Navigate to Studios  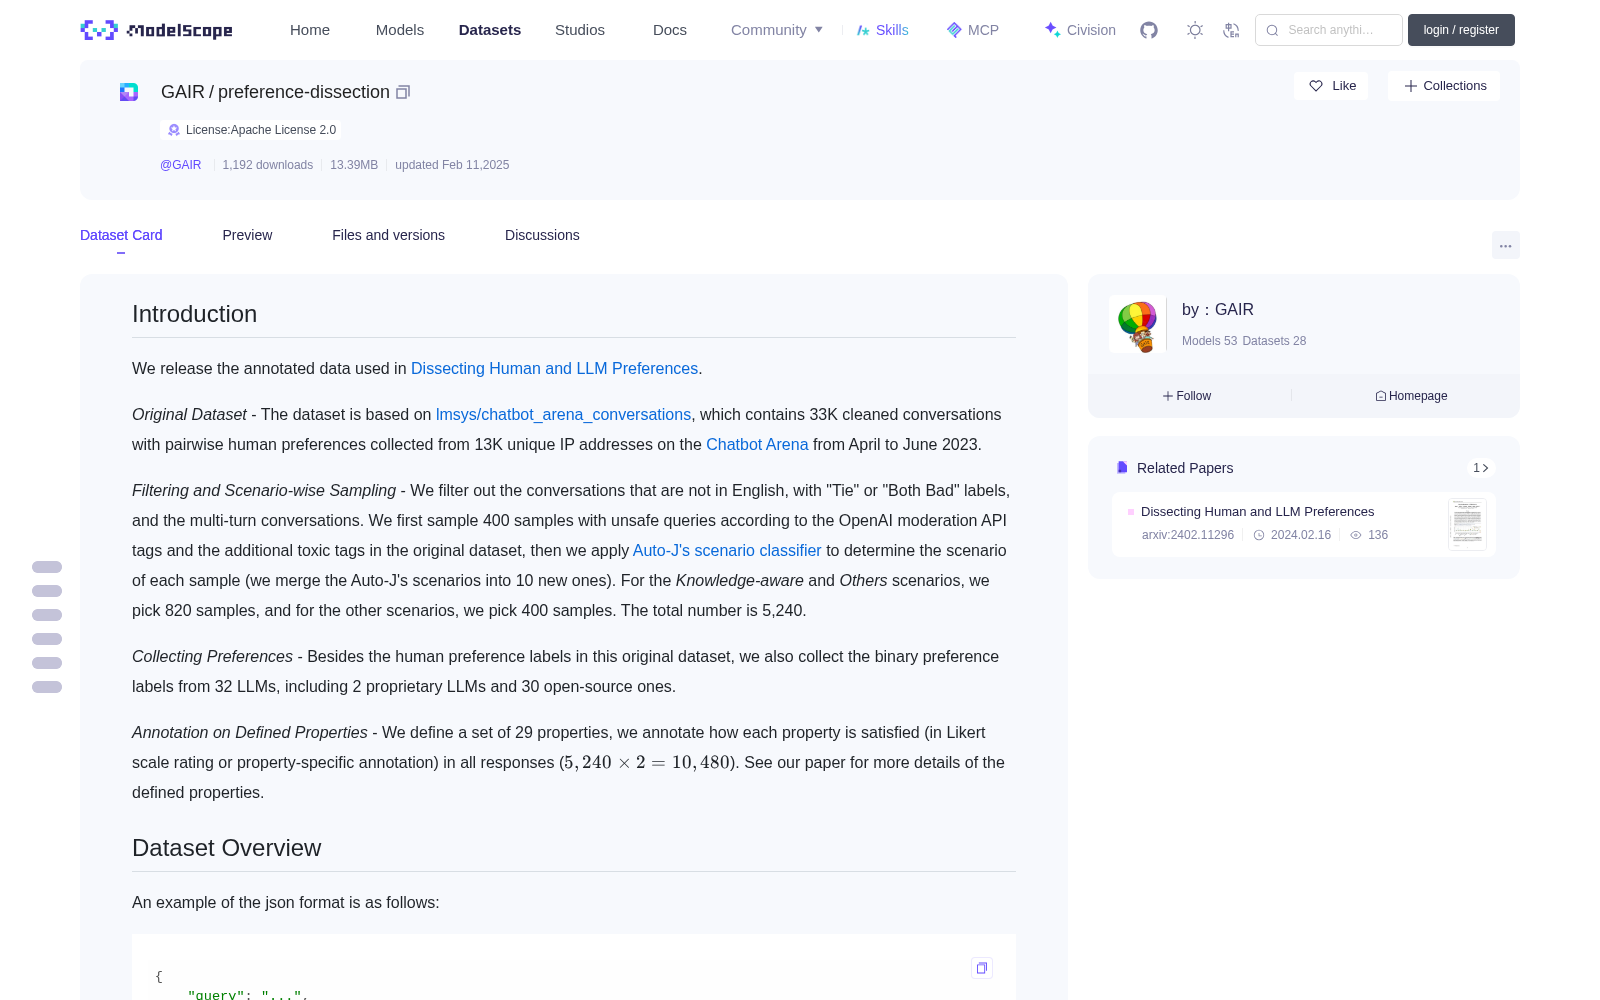[x=580, y=30]
